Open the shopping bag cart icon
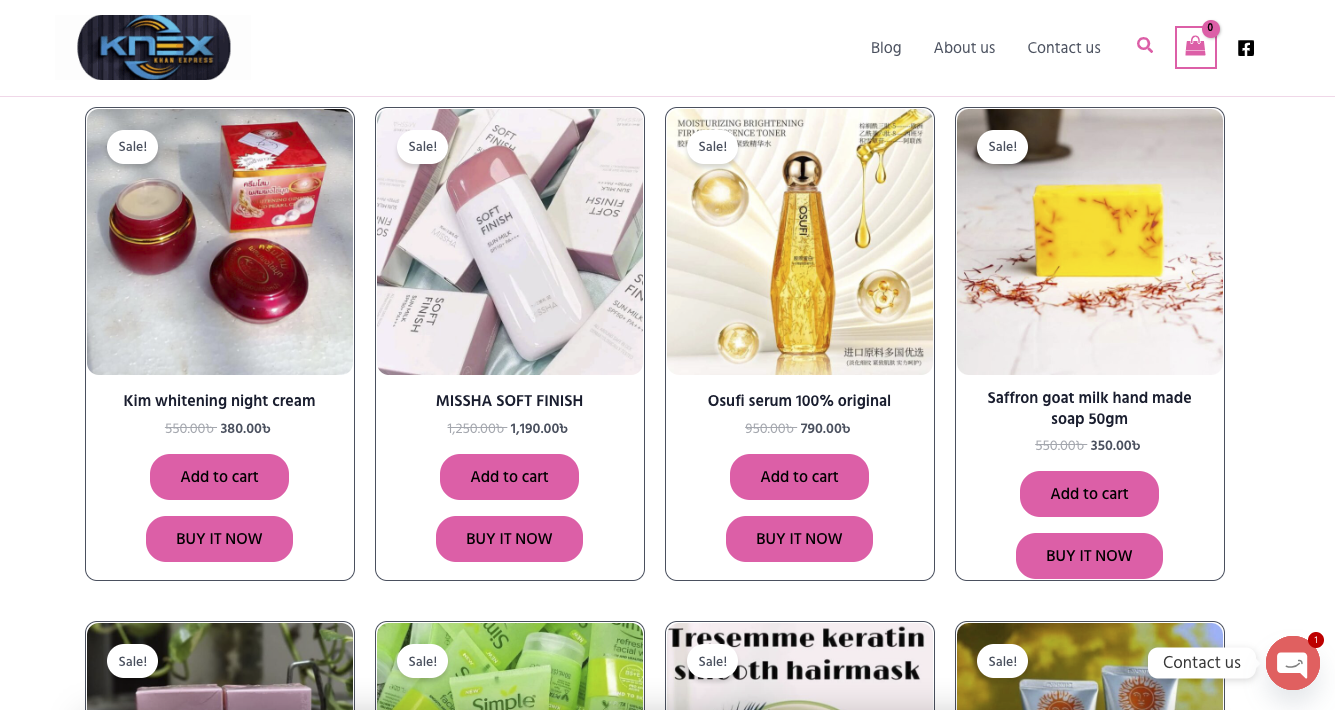1335x710 pixels. pos(1195,47)
